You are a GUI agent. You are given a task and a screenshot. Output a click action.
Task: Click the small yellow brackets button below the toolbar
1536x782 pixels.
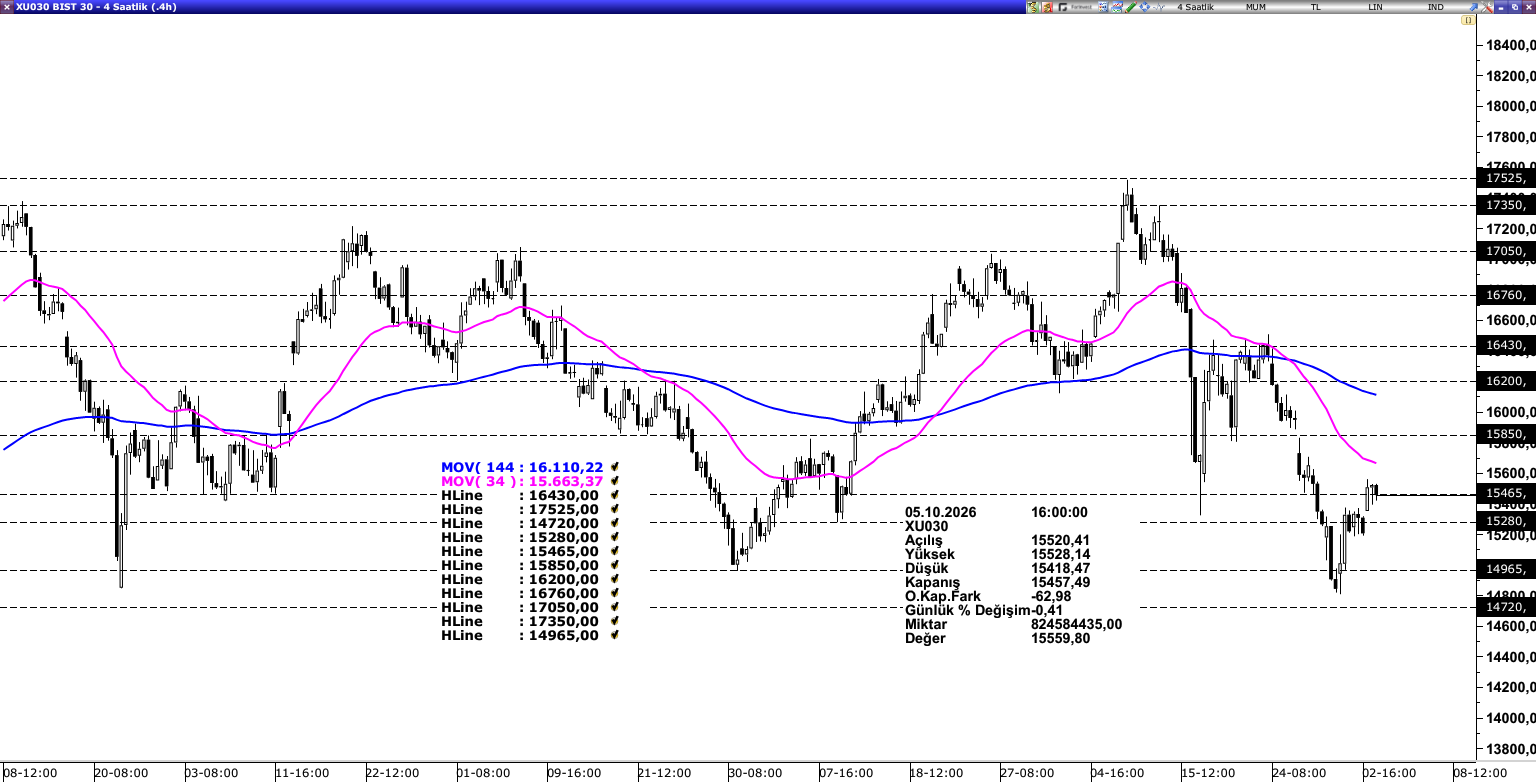pyautogui.click(x=1468, y=20)
